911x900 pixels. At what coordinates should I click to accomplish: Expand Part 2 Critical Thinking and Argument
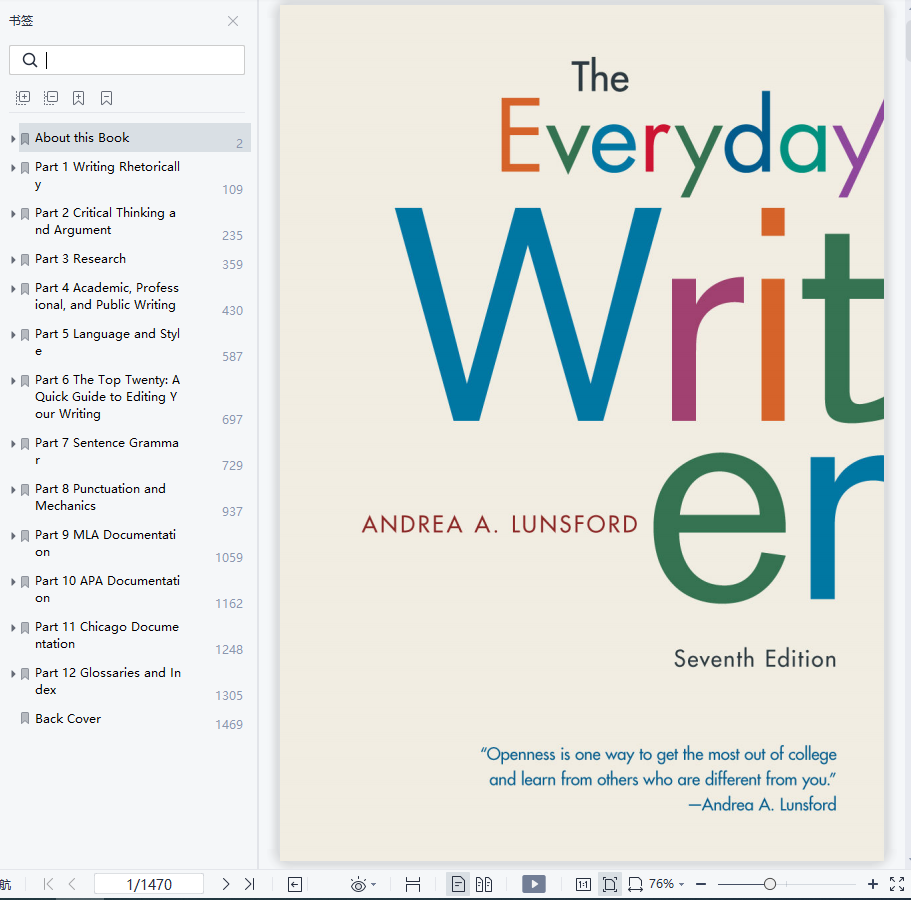[13, 214]
